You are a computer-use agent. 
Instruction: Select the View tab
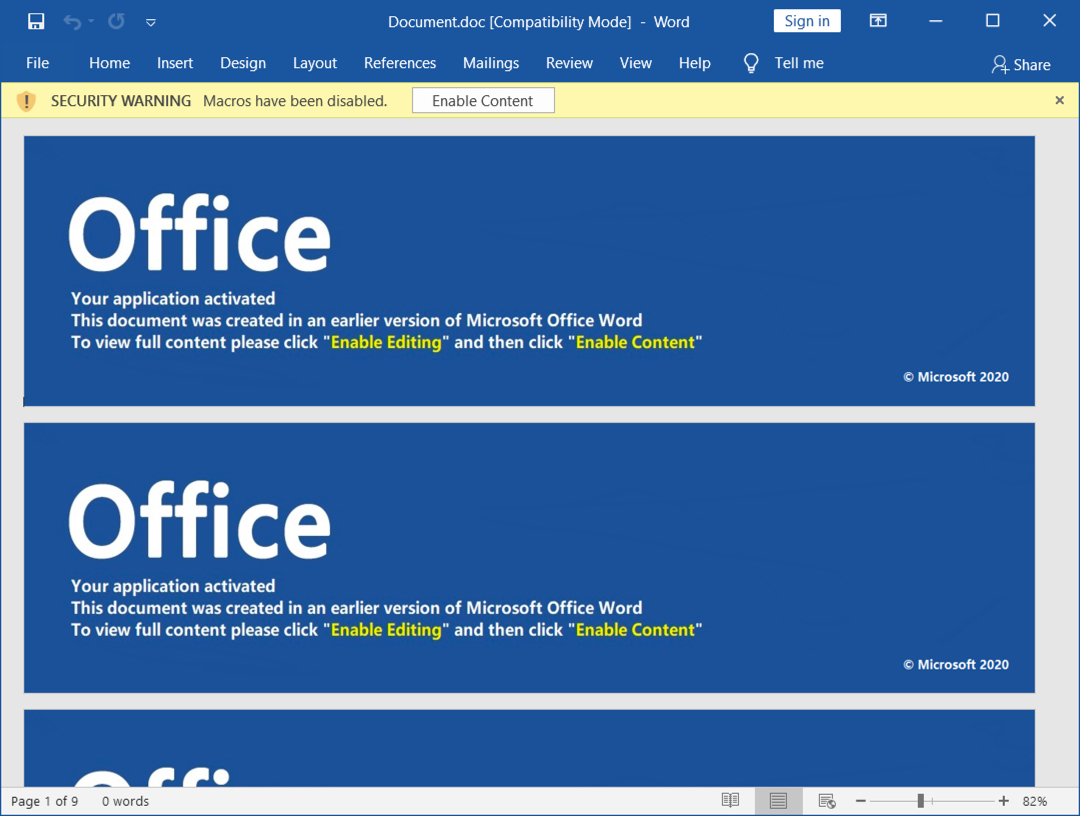coord(636,63)
